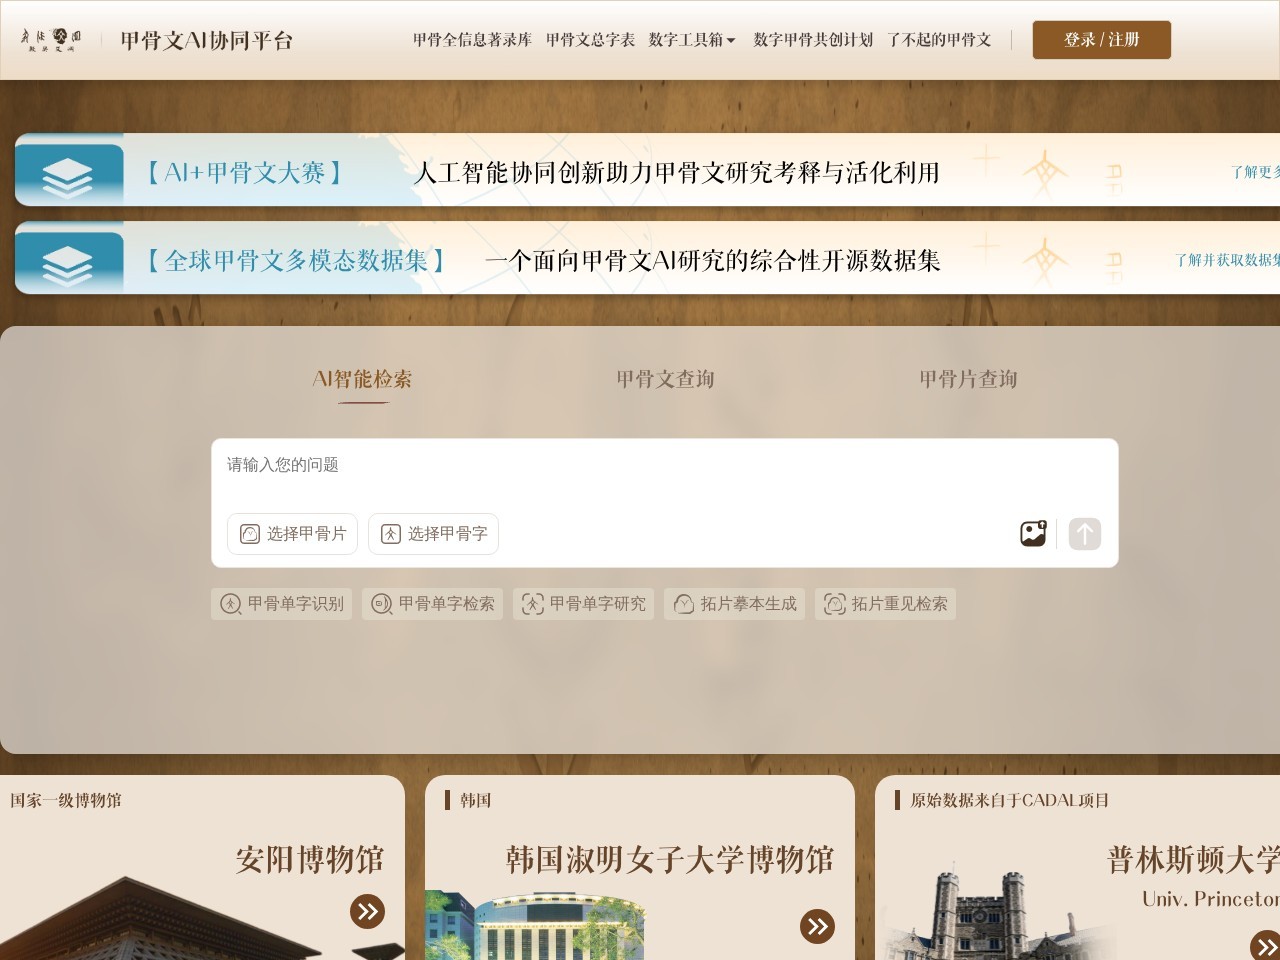The height and width of the screenshot is (960, 1280).
Task: Click the 安阳博物馆 card title
Action: [310, 859]
